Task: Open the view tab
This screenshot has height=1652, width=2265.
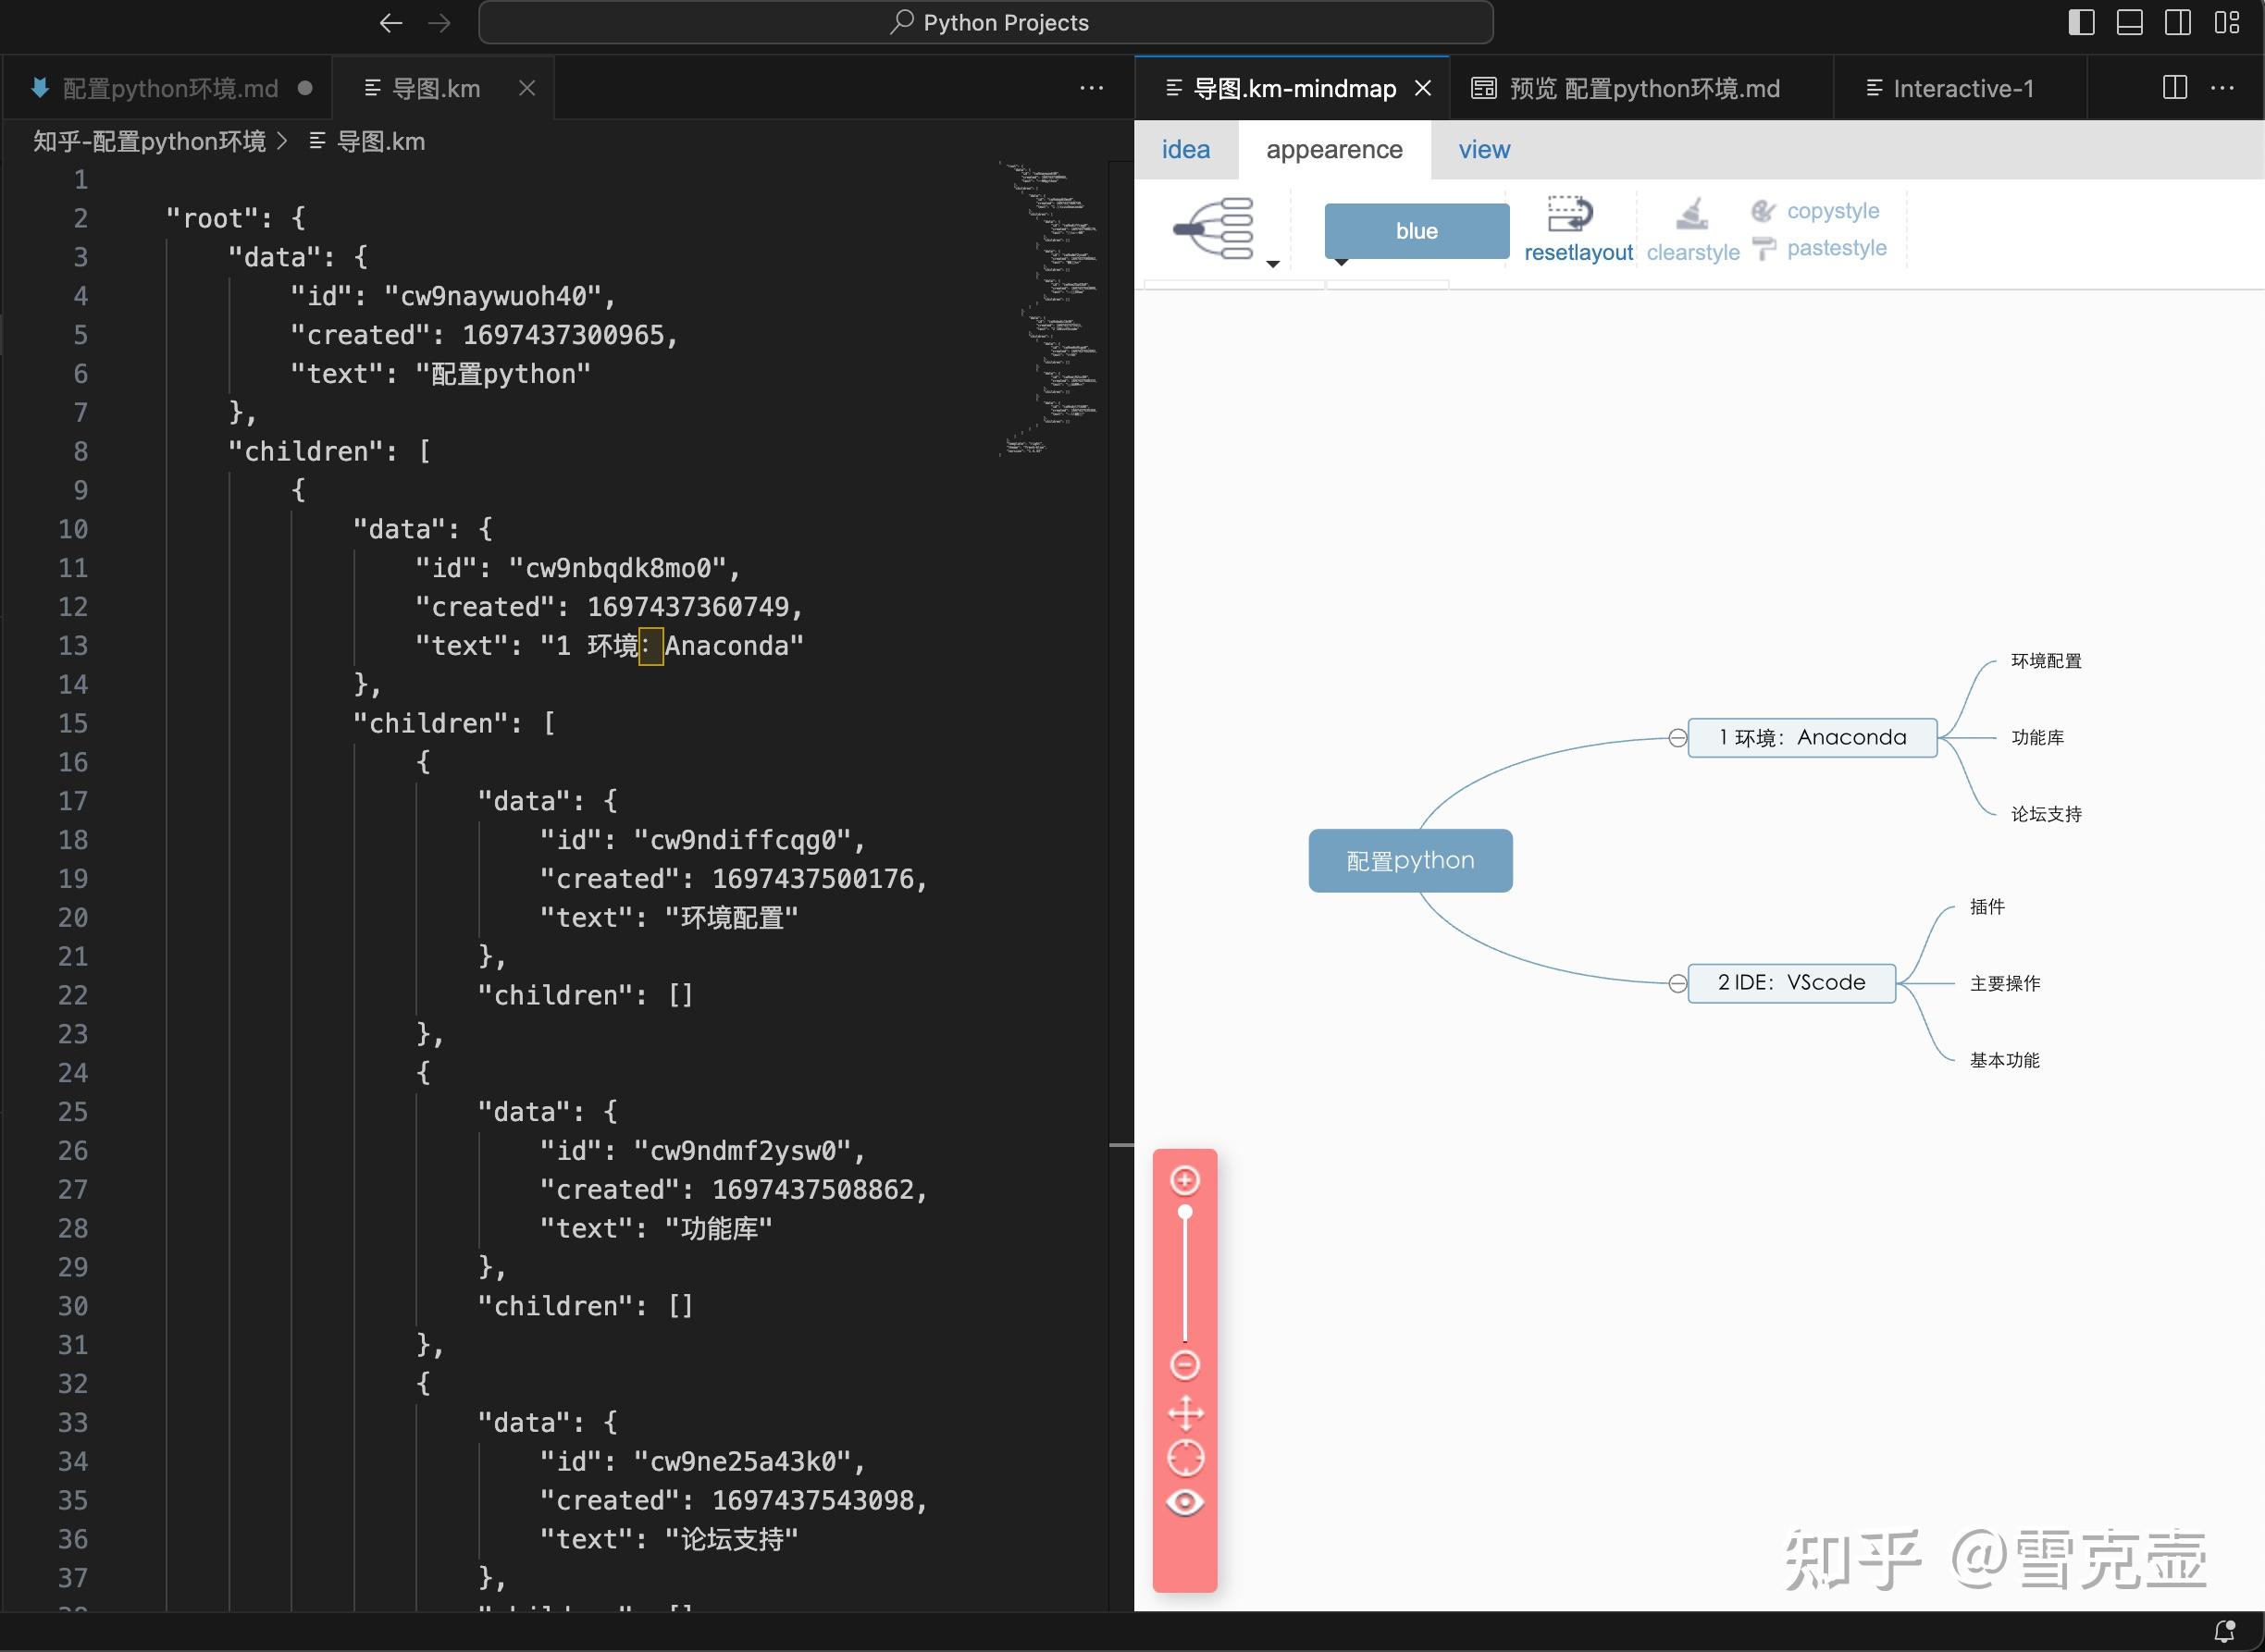Action: (1483, 150)
